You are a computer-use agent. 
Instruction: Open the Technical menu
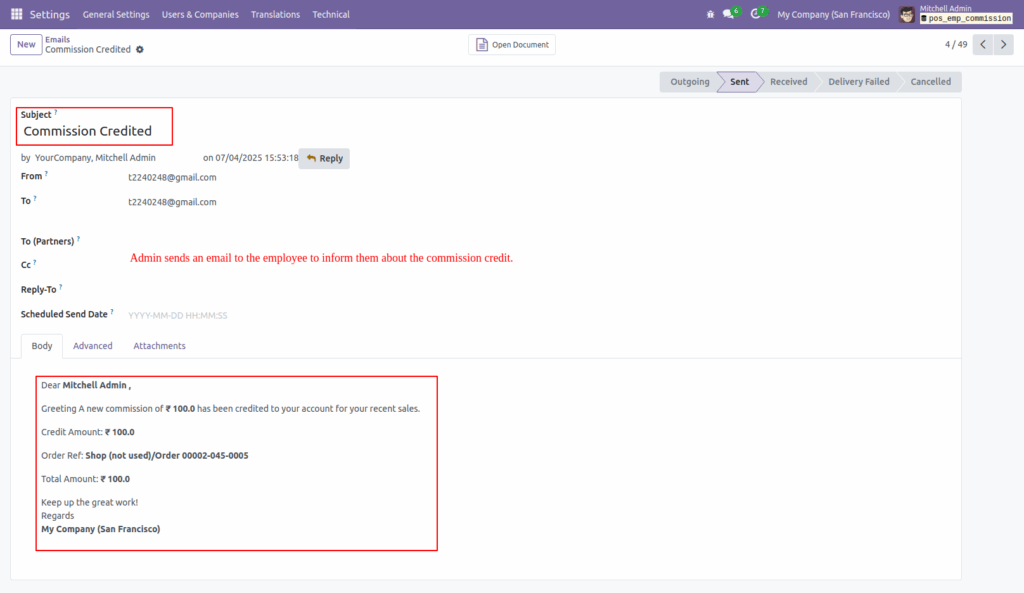(330, 14)
